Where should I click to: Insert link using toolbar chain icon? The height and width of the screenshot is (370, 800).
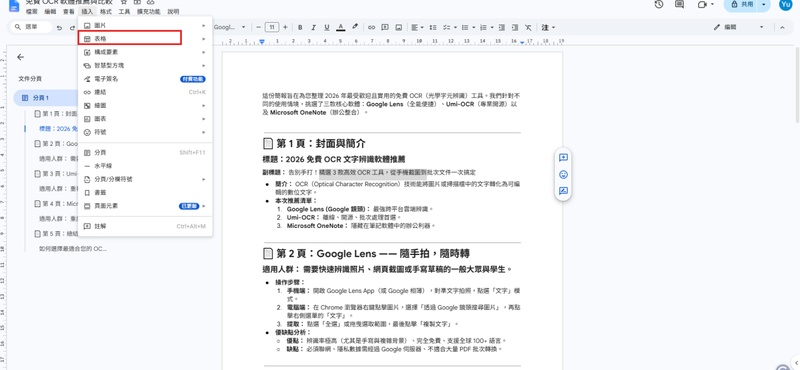371,27
